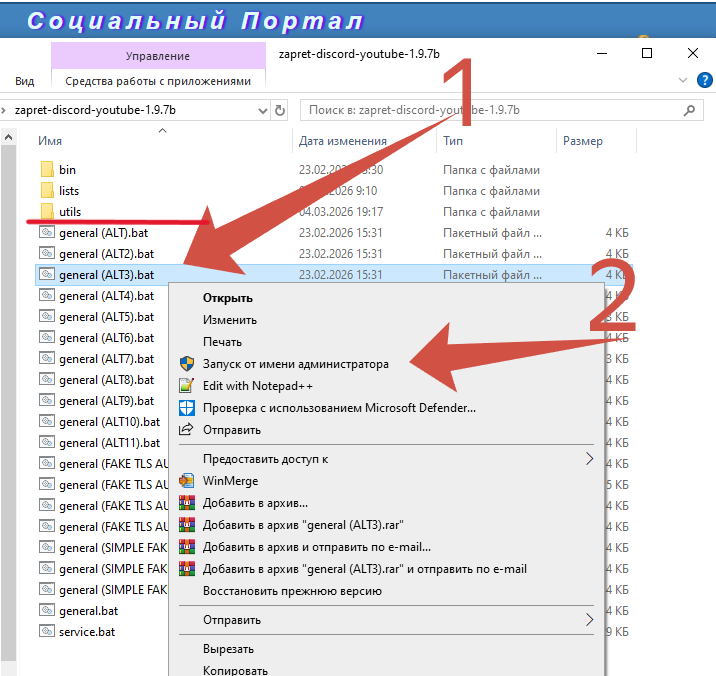Click the general (ALT2).bat file icon
Viewport: 716px width, 676px height.
tap(47, 253)
